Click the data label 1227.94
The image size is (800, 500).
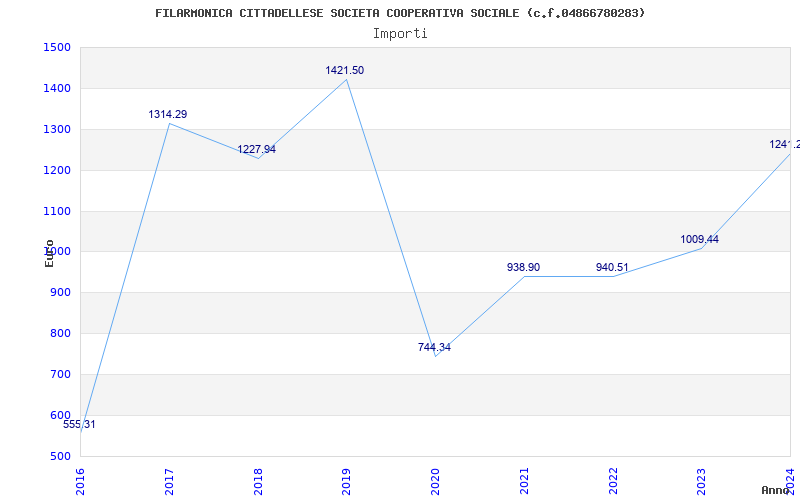pyautogui.click(x=257, y=149)
